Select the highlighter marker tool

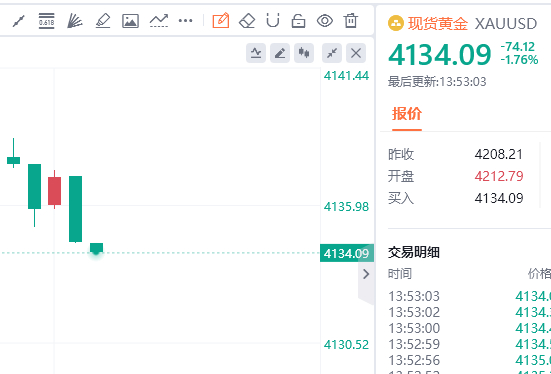coord(103,21)
